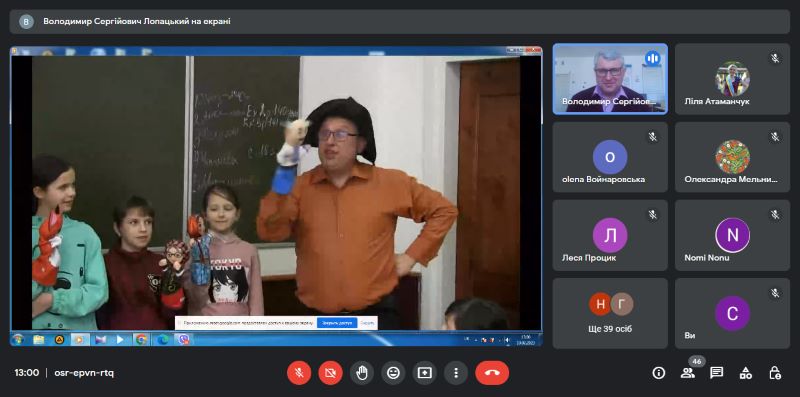Image resolution: width=800 pixels, height=397 pixels.
Task: Click AIMP player icon in shared taskbar
Action: pyautogui.click(x=59, y=339)
